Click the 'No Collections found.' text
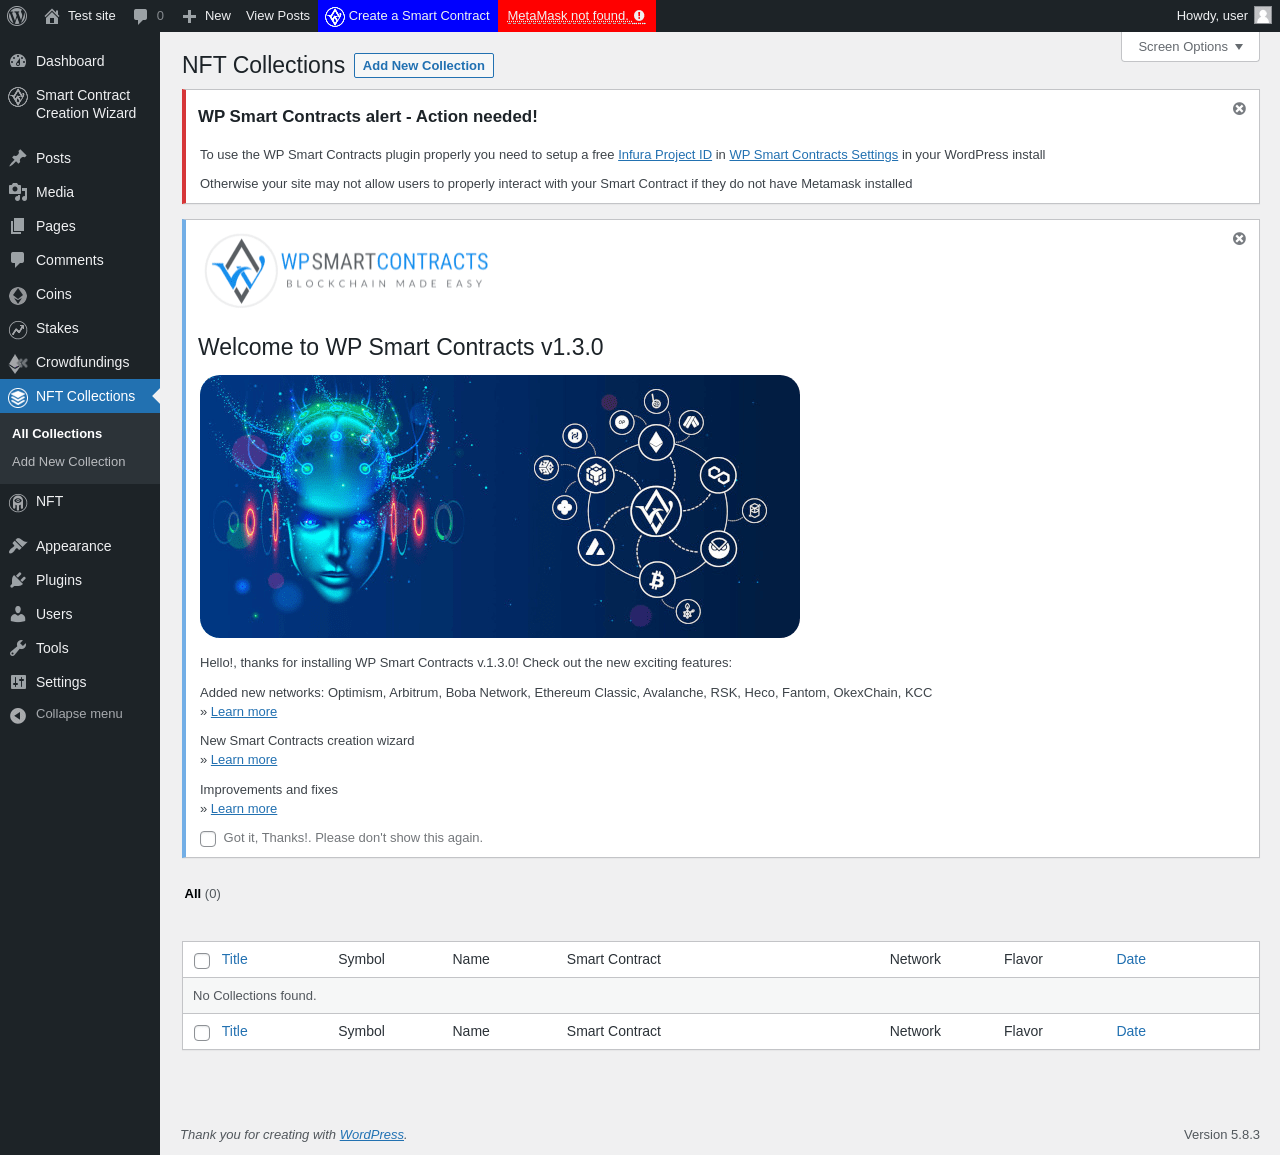Screen dimensions: 1280x1155 255,996
